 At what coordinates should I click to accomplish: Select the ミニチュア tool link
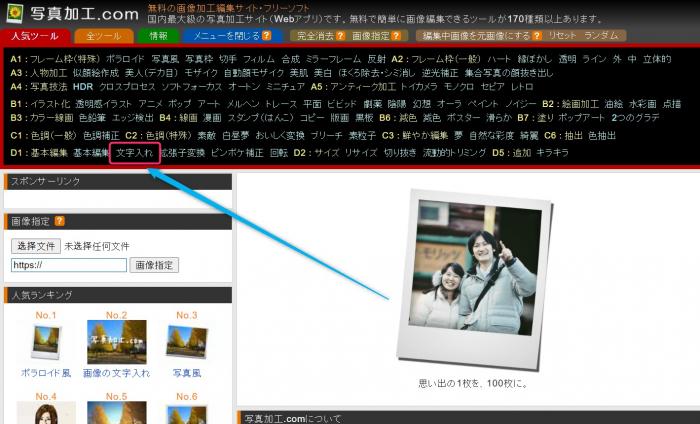pyautogui.click(x=285, y=87)
